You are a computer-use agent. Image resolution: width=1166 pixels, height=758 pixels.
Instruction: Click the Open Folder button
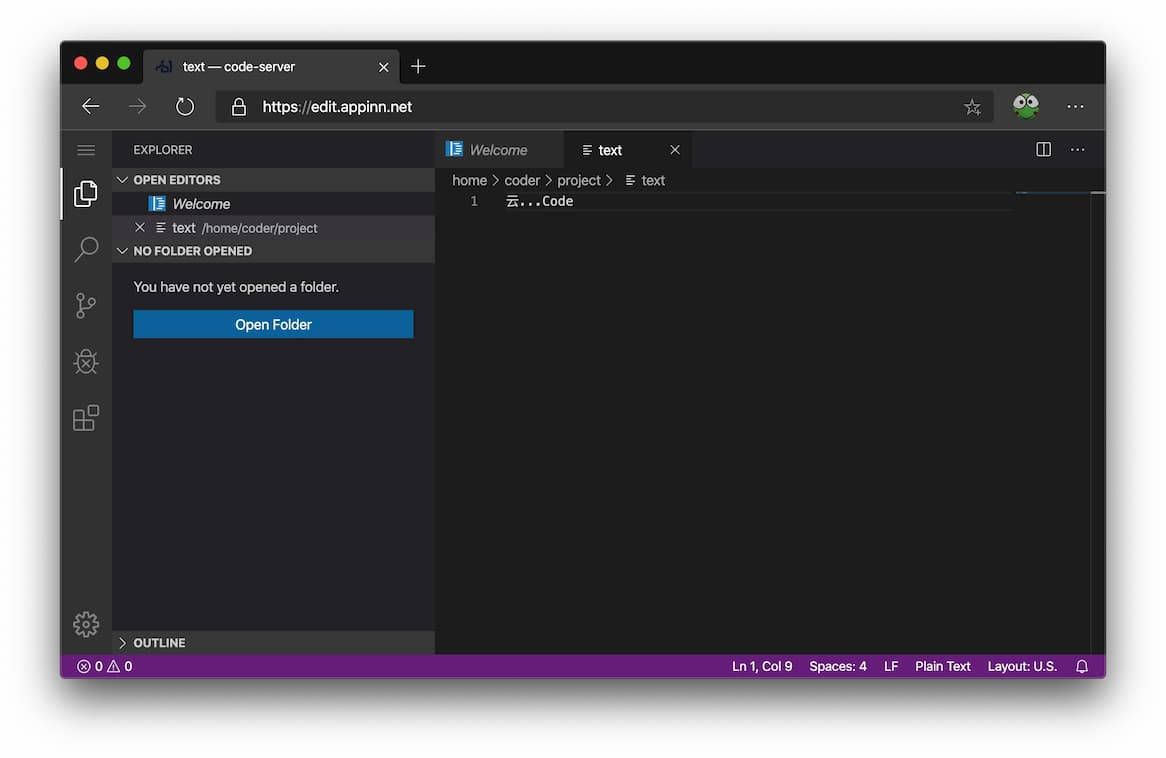click(x=273, y=324)
